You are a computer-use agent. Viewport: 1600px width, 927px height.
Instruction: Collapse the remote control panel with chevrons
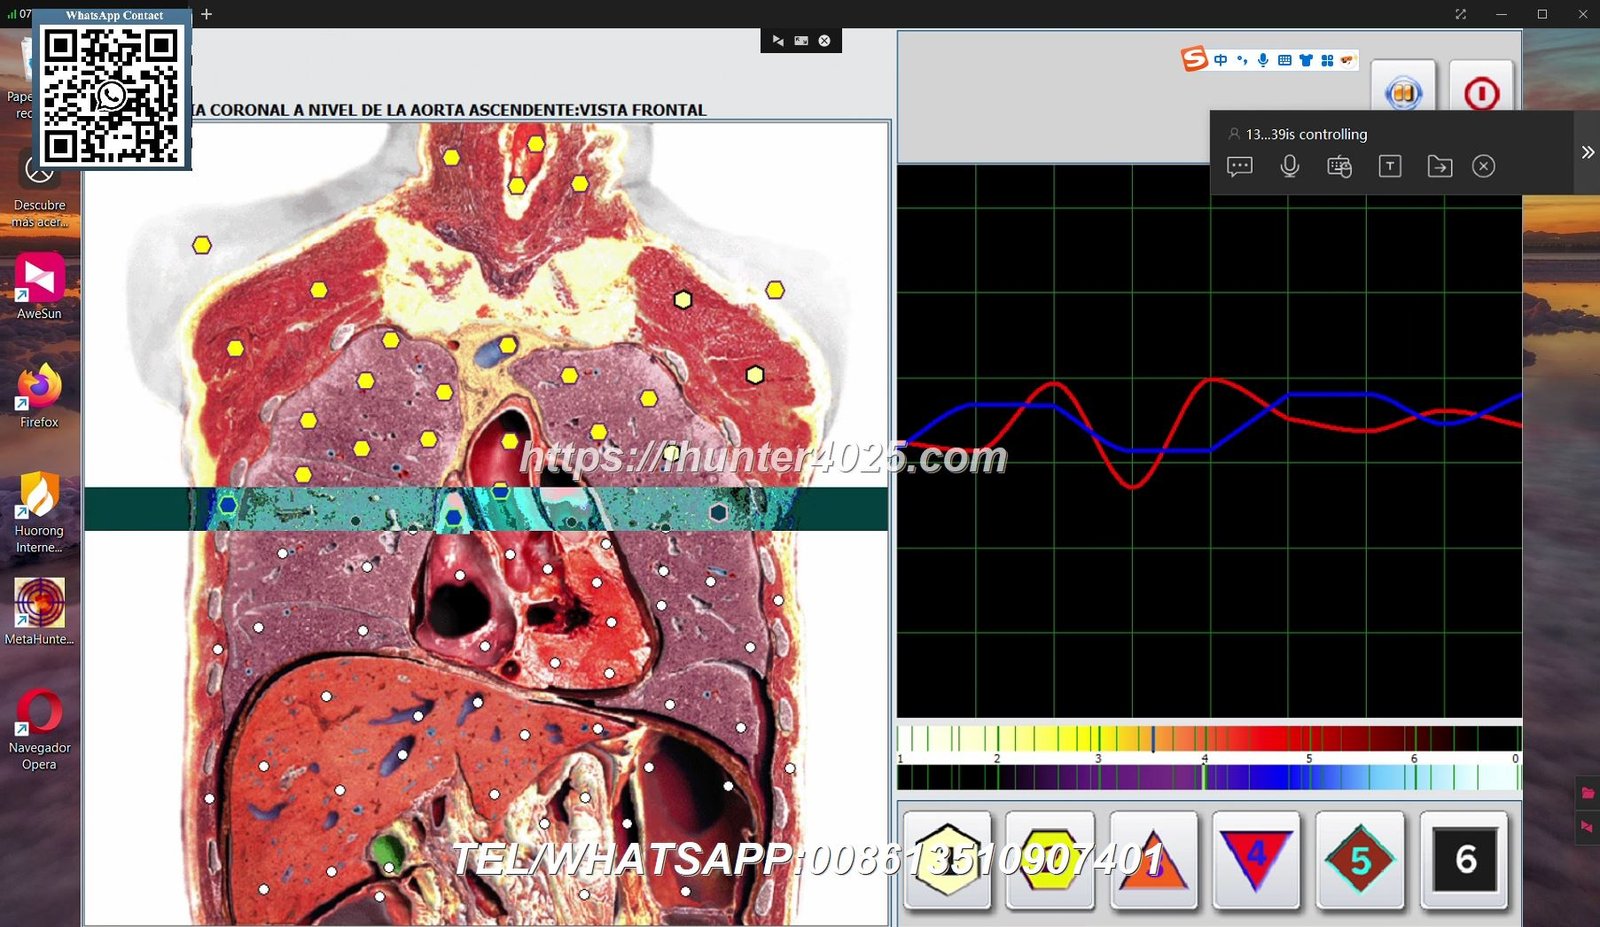tap(1587, 152)
